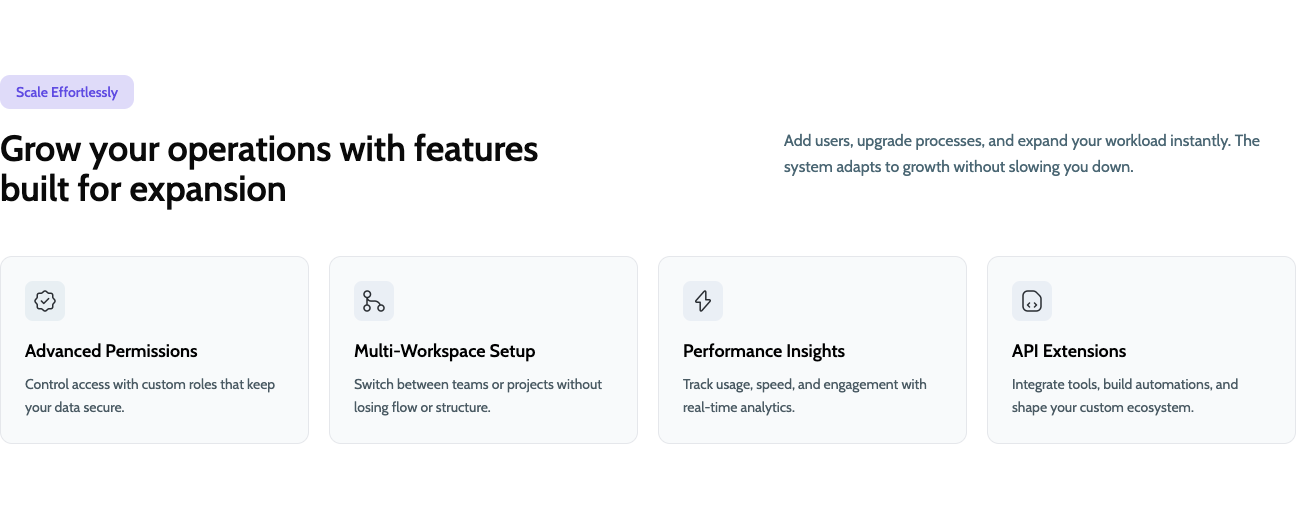The width and height of the screenshot is (1296, 524).
Task: Open the Multi-Workspace Setup title
Action: tap(444, 351)
